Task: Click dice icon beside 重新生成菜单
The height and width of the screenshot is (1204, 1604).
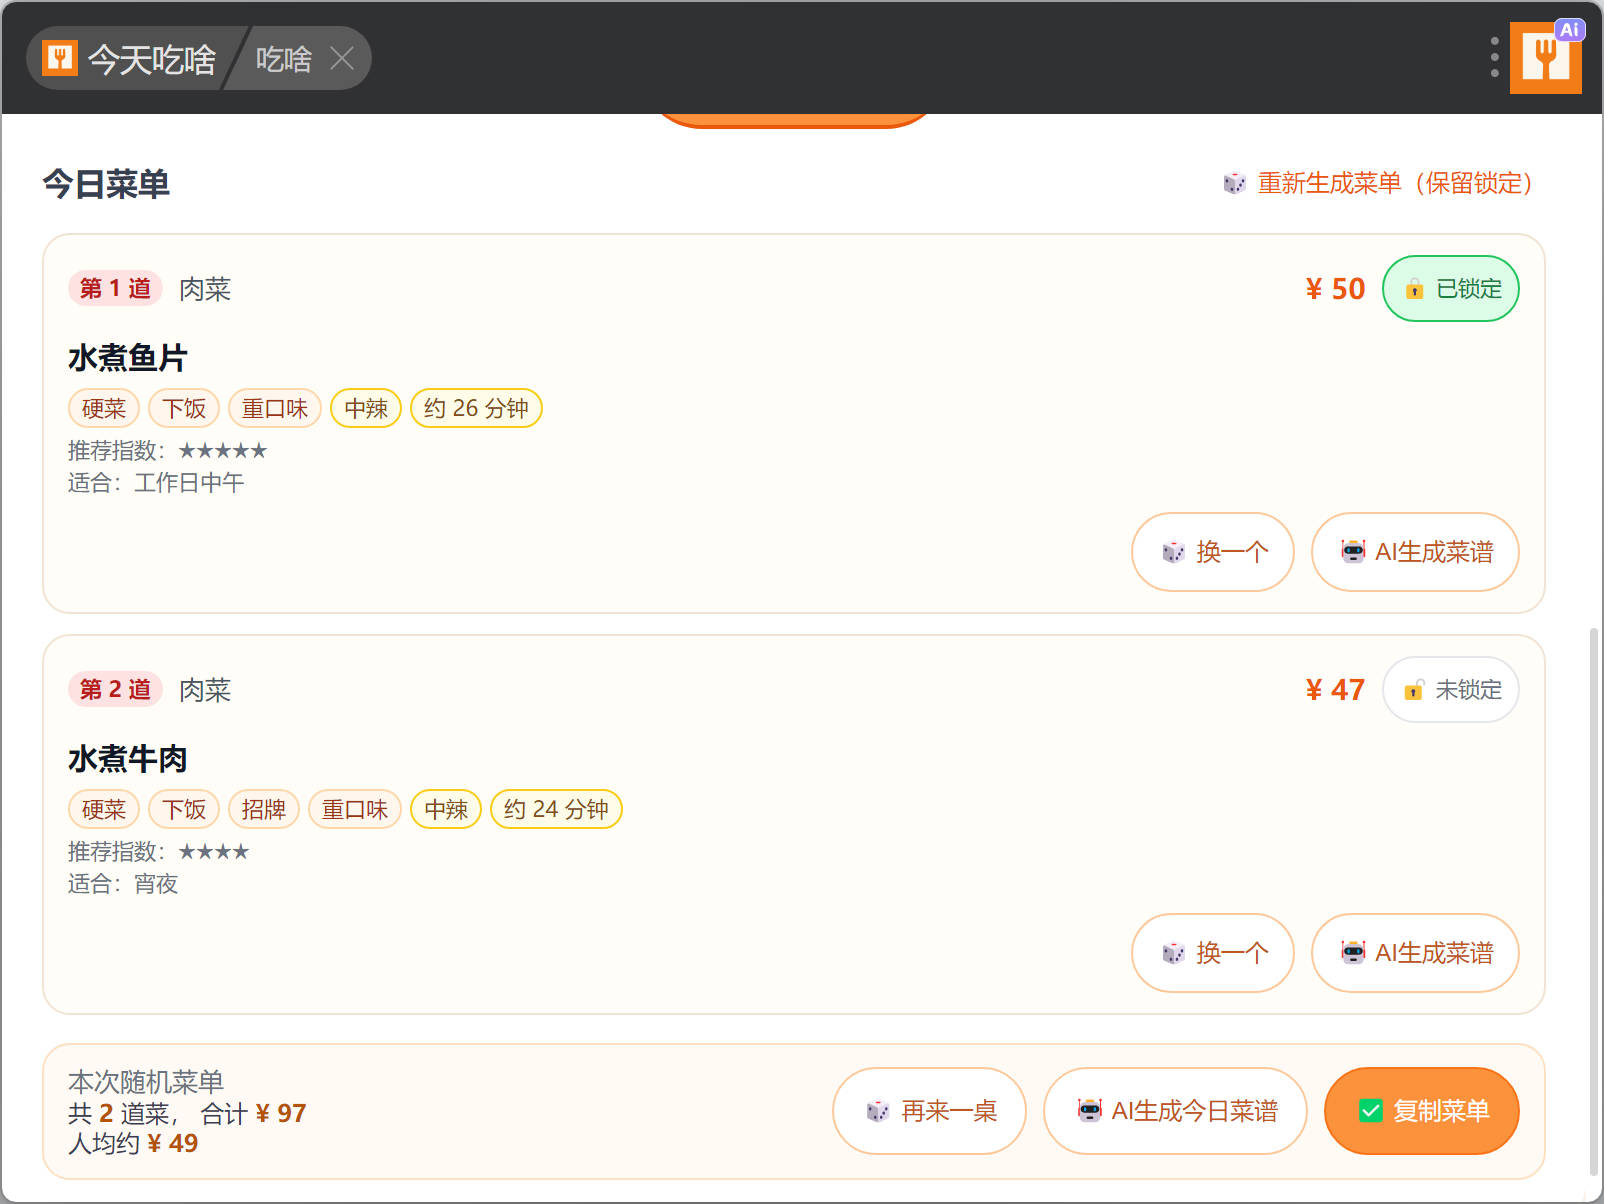Action: [1234, 183]
